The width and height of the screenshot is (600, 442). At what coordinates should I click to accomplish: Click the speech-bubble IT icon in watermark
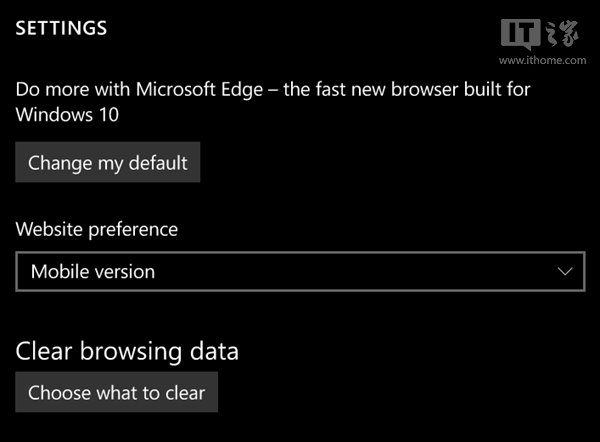(520, 34)
